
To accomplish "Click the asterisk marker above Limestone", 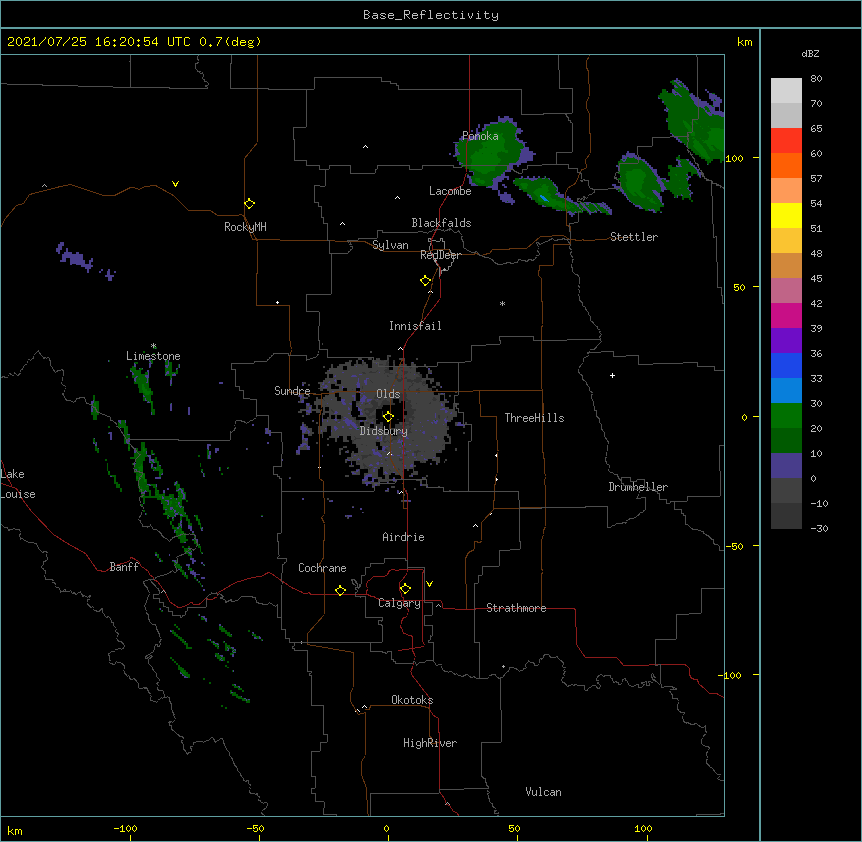I will click(x=154, y=346).
